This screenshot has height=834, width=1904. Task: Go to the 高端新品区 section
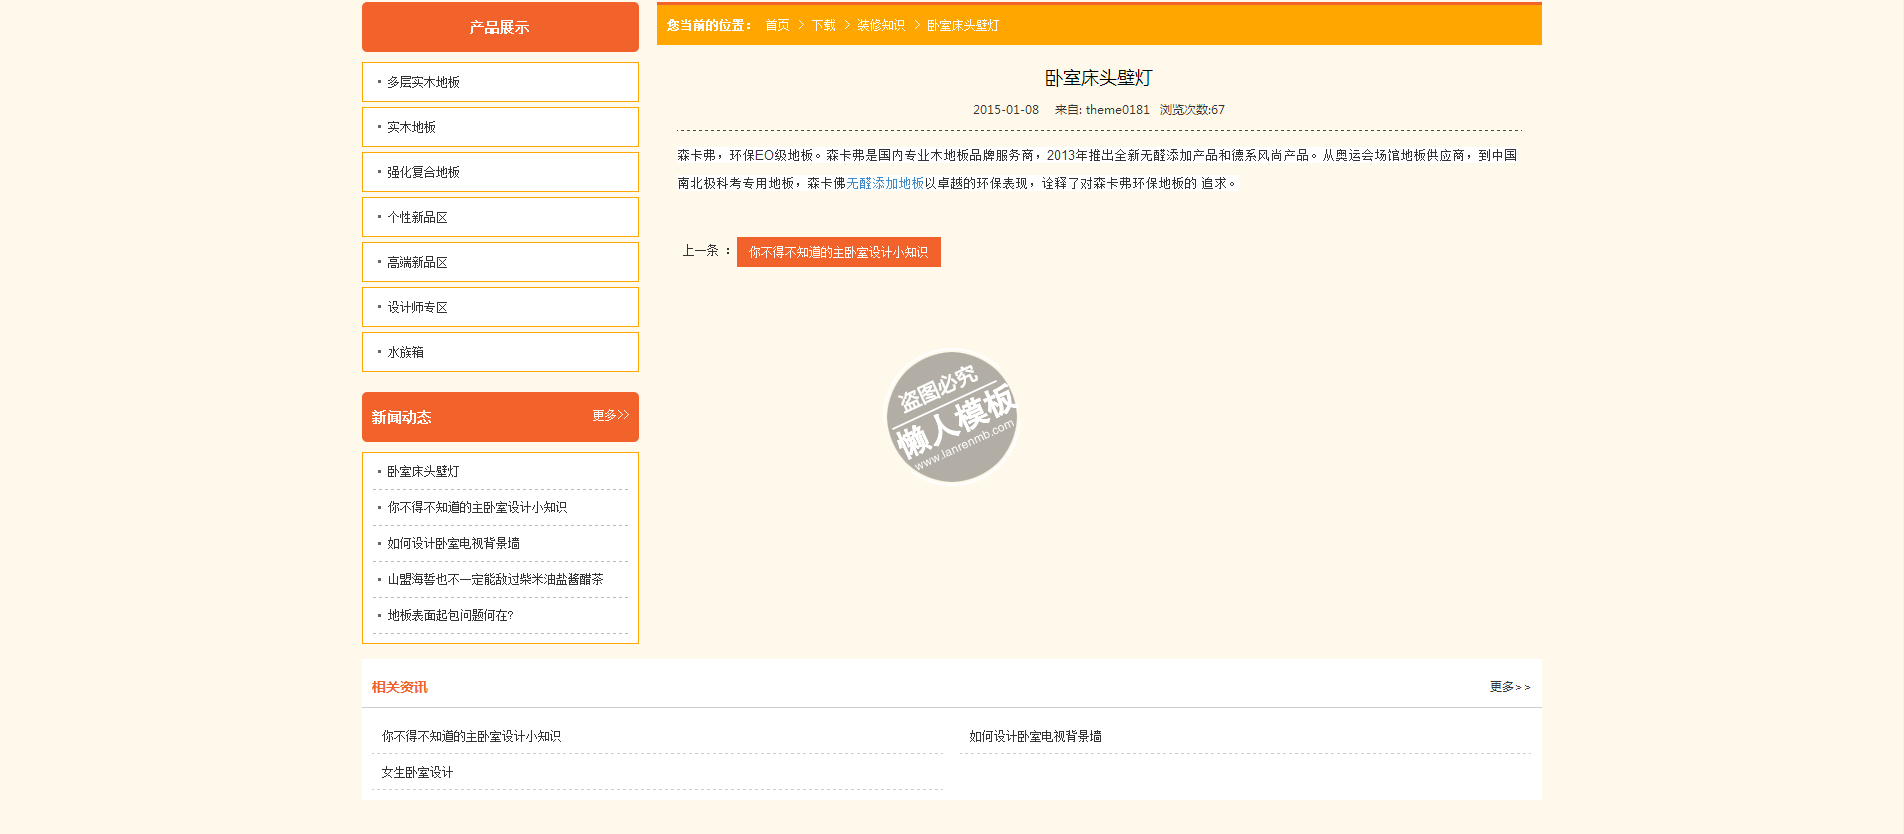pos(417,262)
